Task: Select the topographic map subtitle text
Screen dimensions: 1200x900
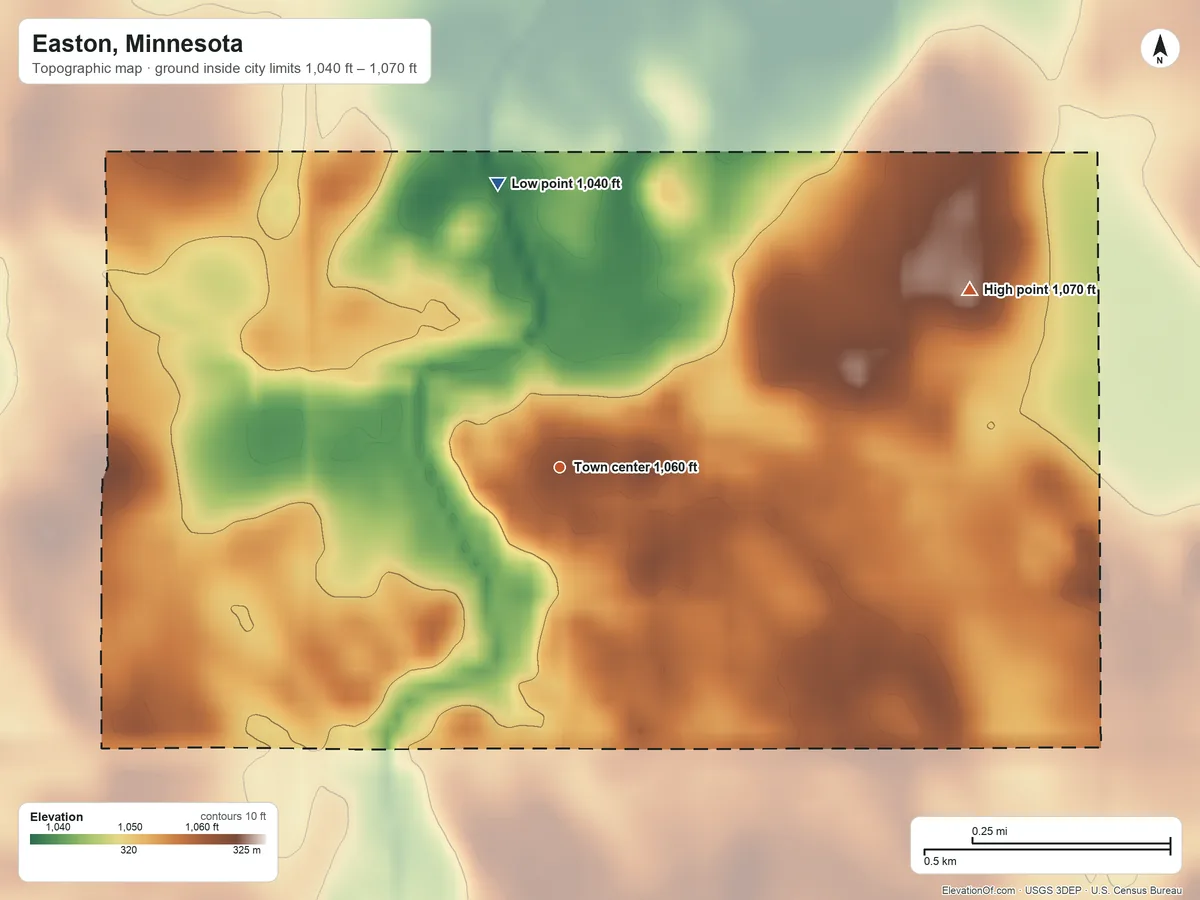Action: pyautogui.click(x=224, y=71)
